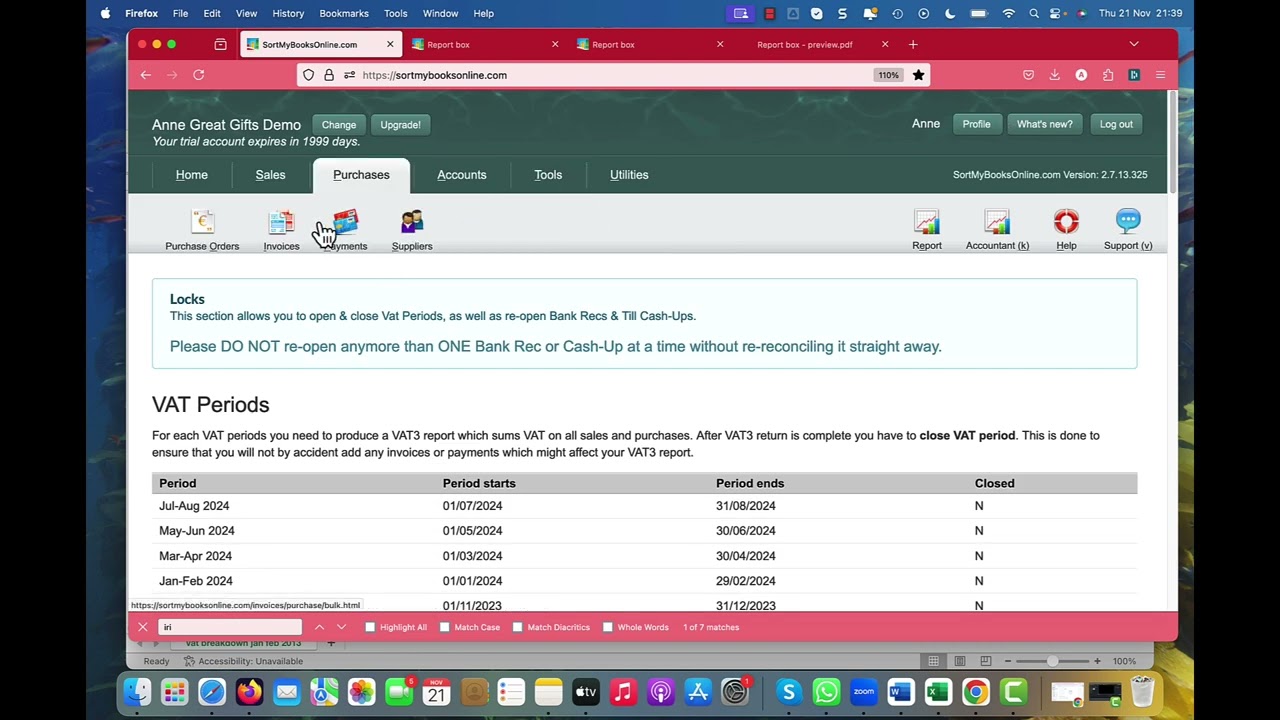The height and width of the screenshot is (720, 1280).
Task: Open new browser tab with plus
Action: 913,44
